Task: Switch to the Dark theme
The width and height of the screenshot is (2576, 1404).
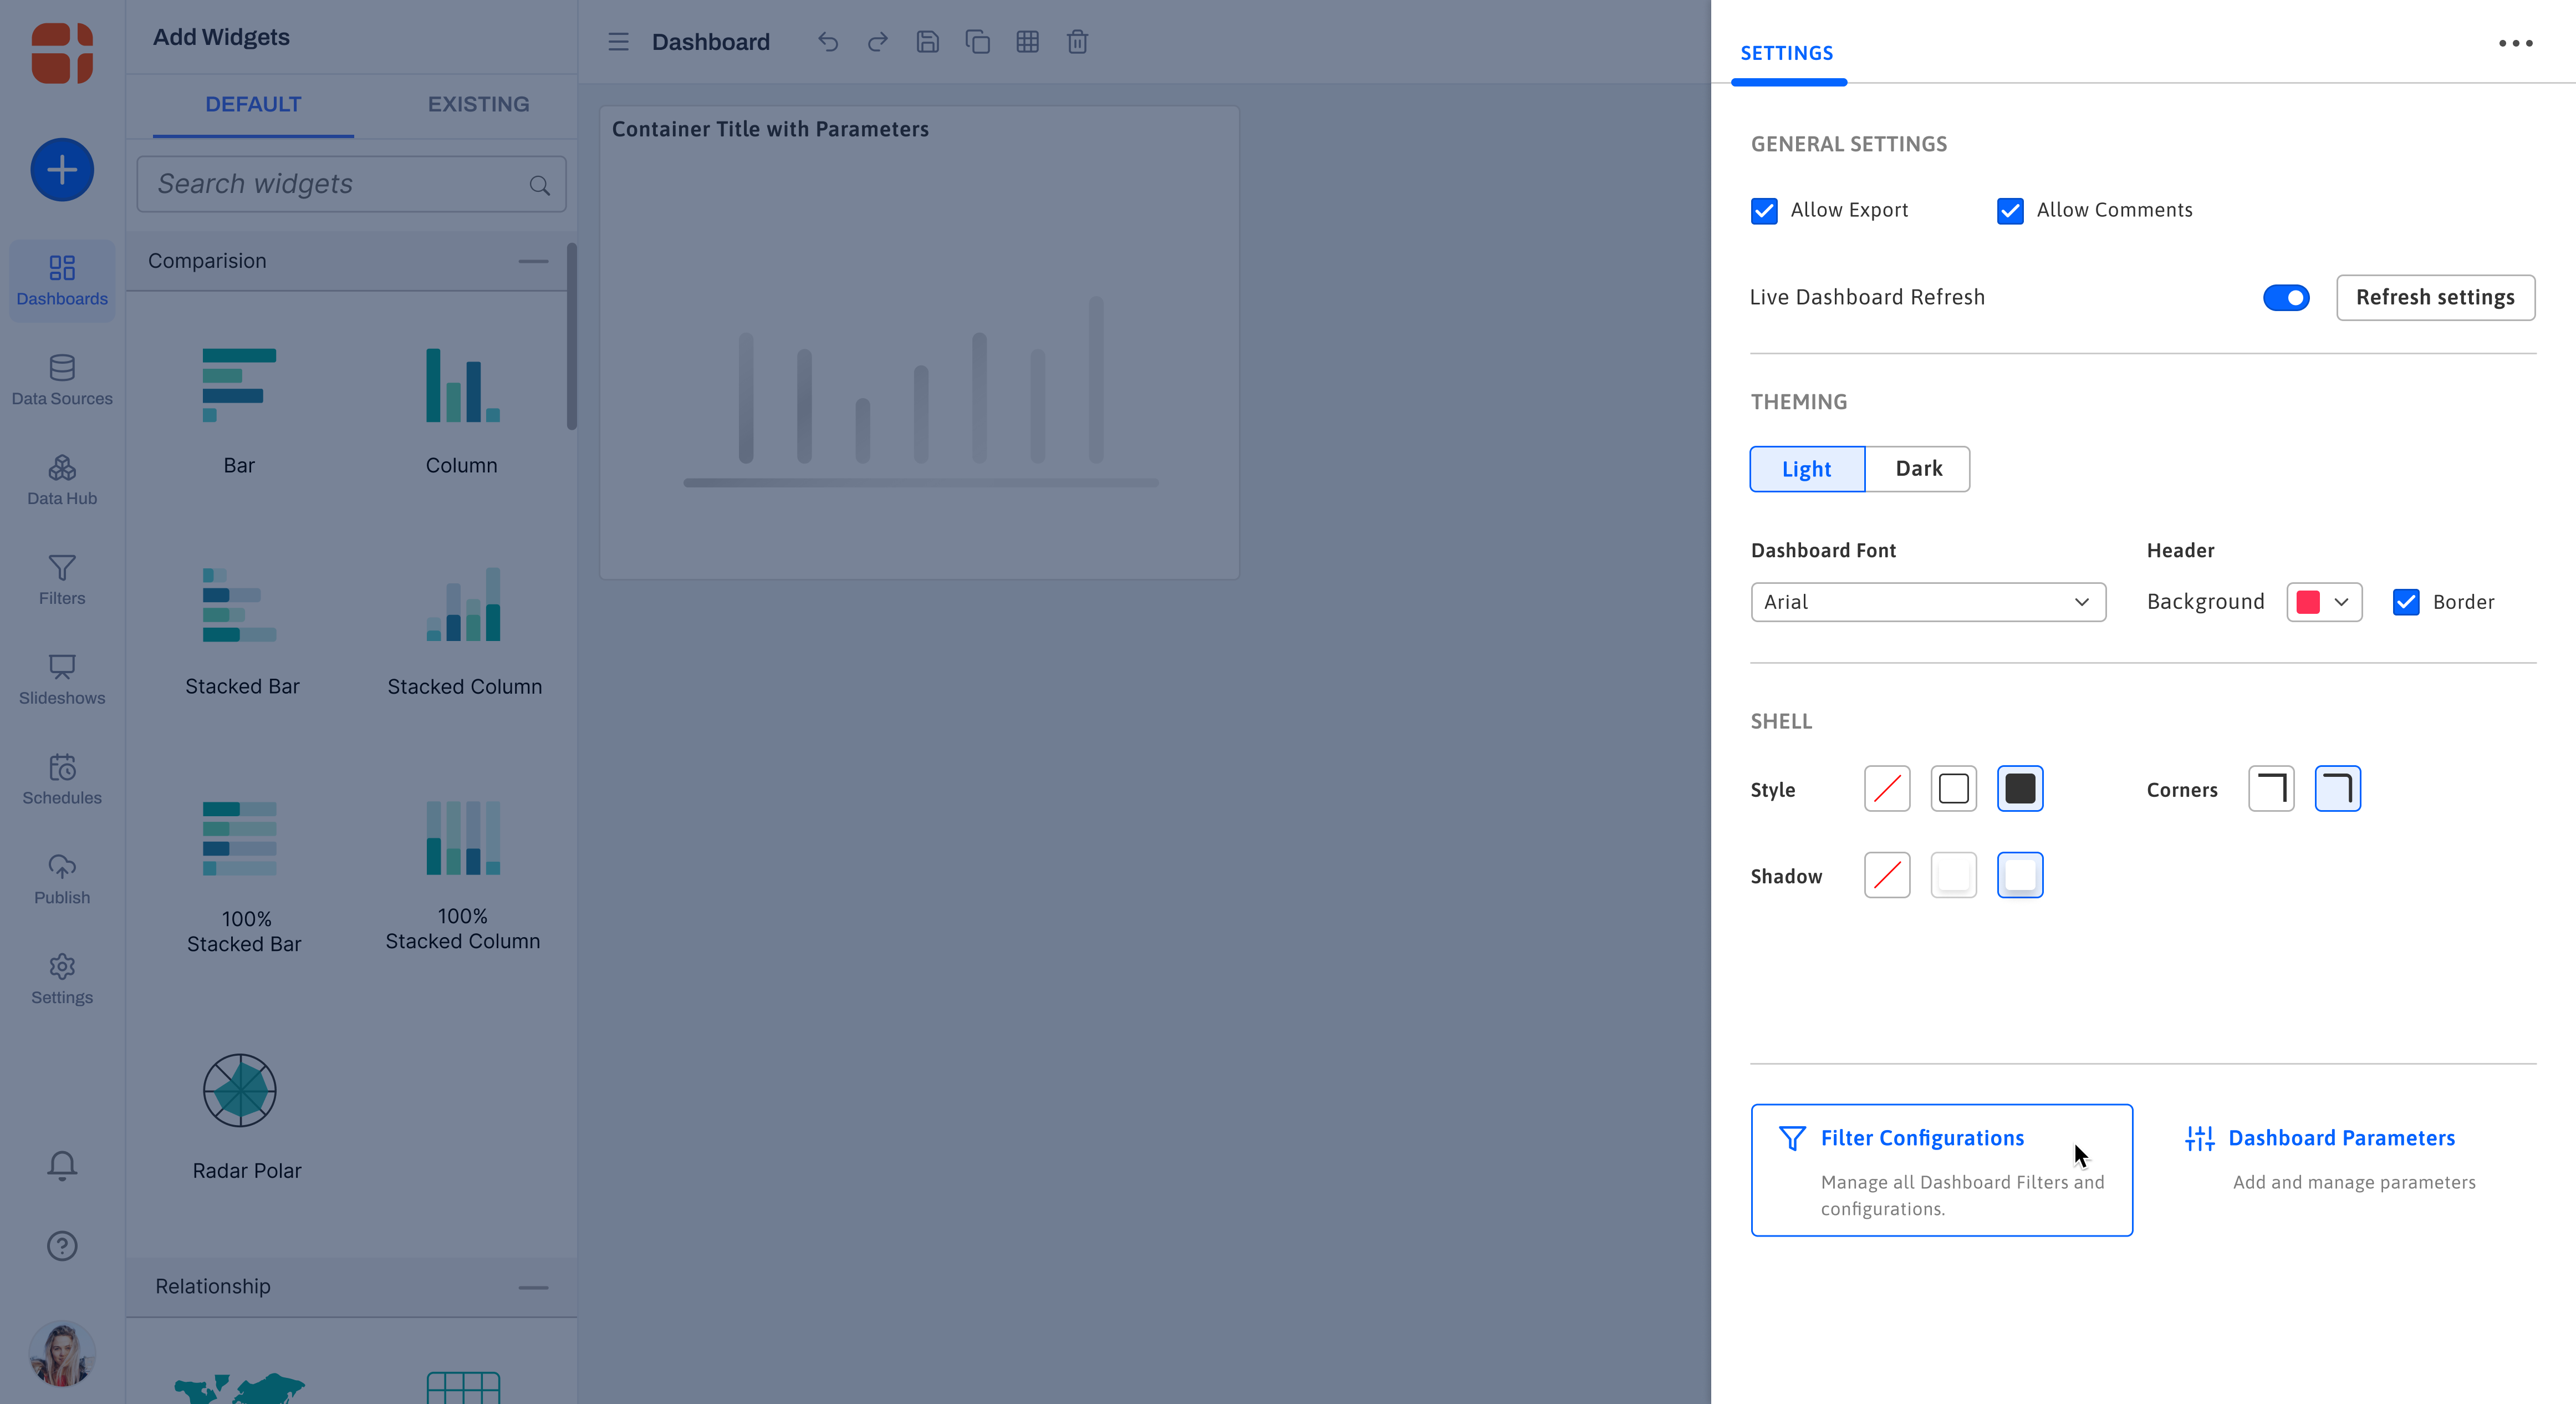Action: coord(1918,469)
